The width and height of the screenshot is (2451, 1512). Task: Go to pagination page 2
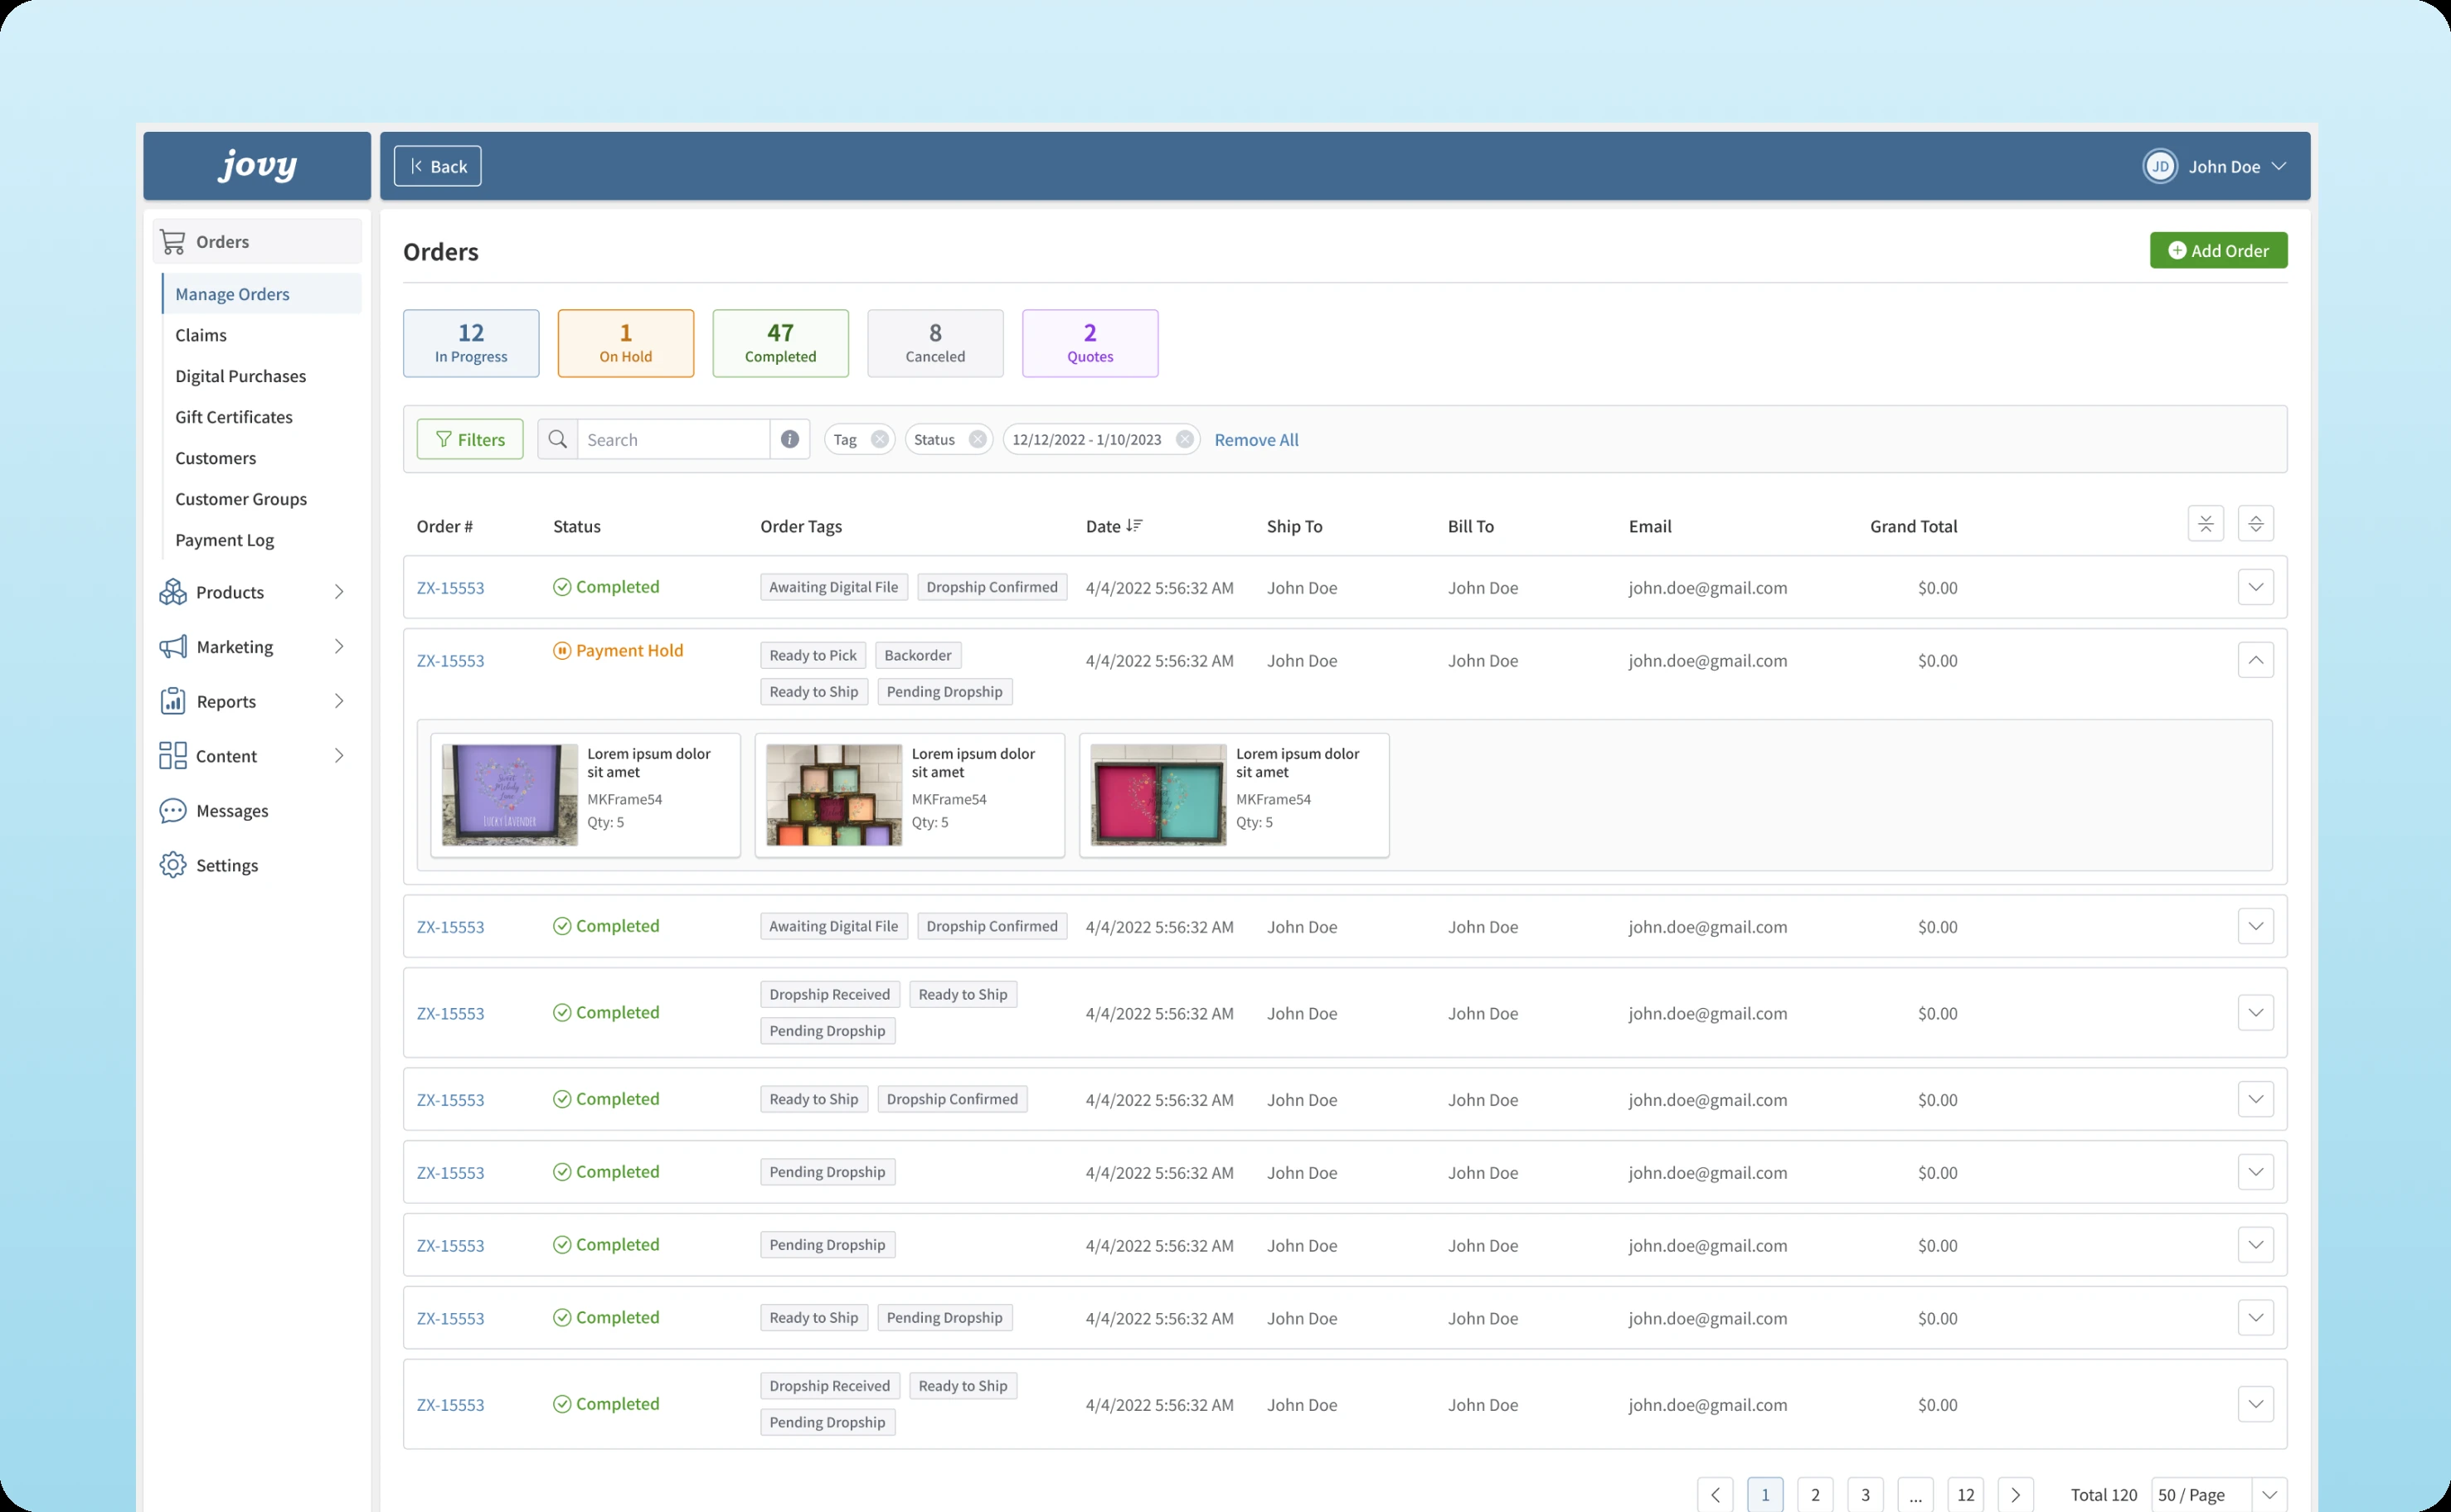click(1814, 1494)
